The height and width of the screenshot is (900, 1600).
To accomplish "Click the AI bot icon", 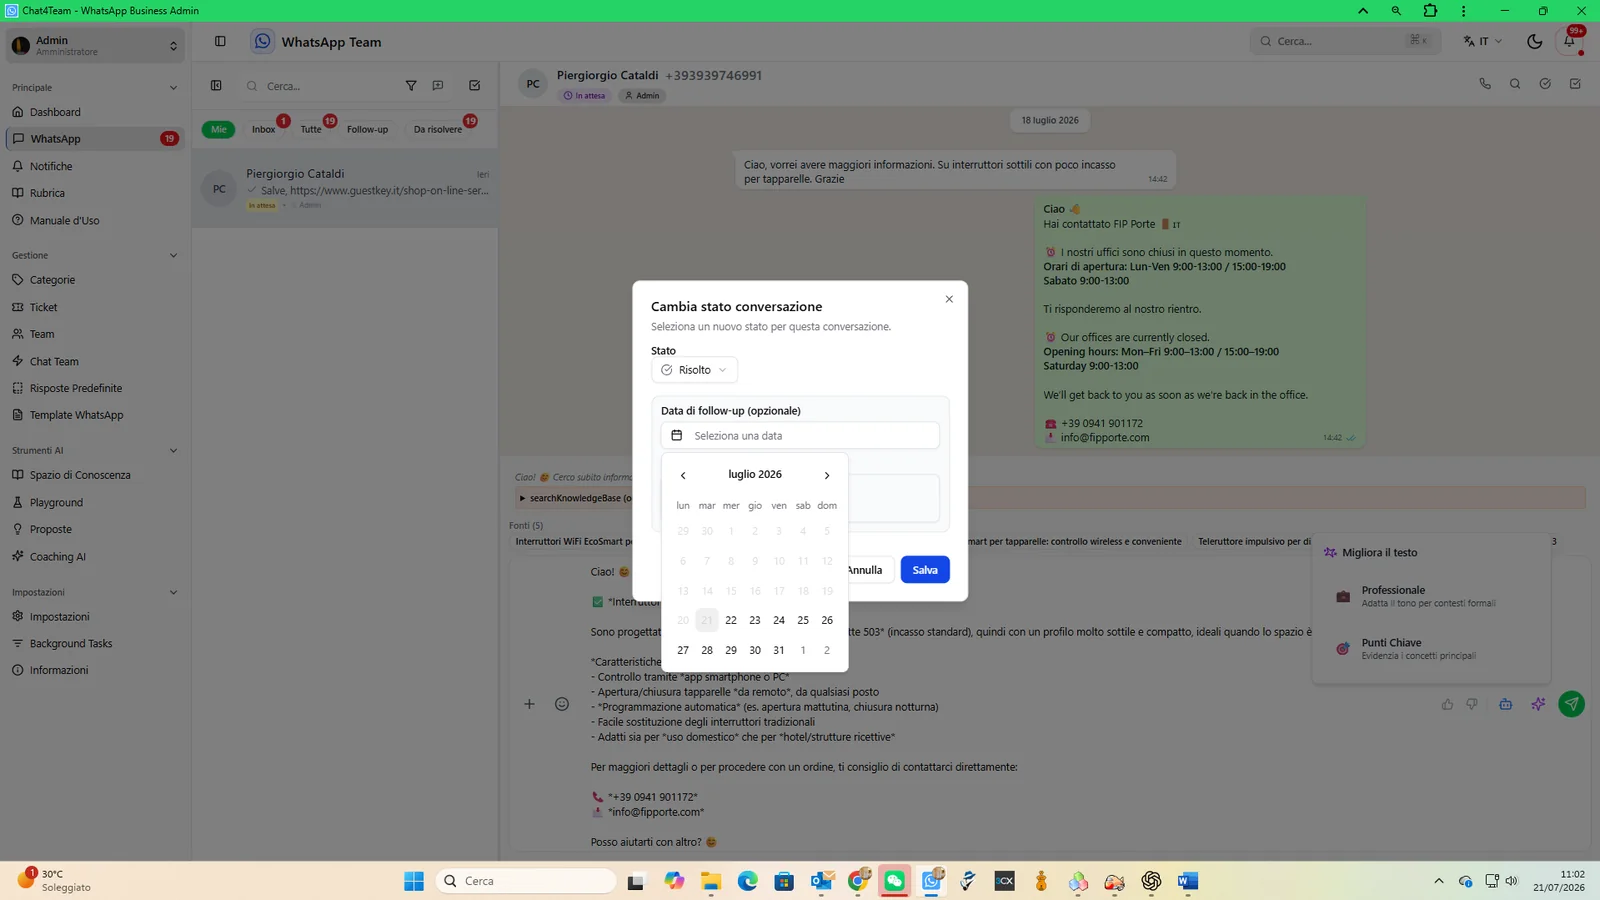I will [x=1505, y=704].
